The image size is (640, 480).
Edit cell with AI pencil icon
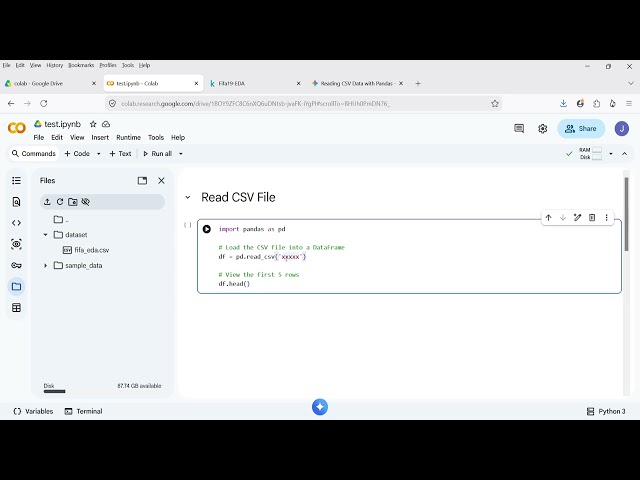click(x=577, y=218)
